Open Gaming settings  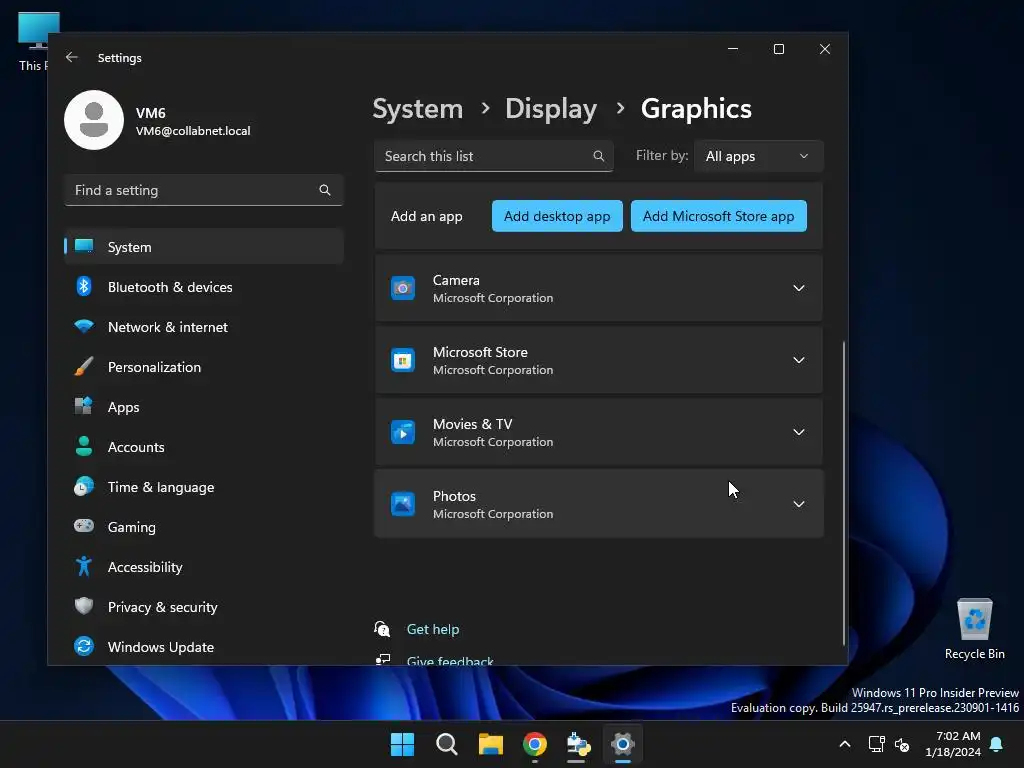[x=204, y=527]
